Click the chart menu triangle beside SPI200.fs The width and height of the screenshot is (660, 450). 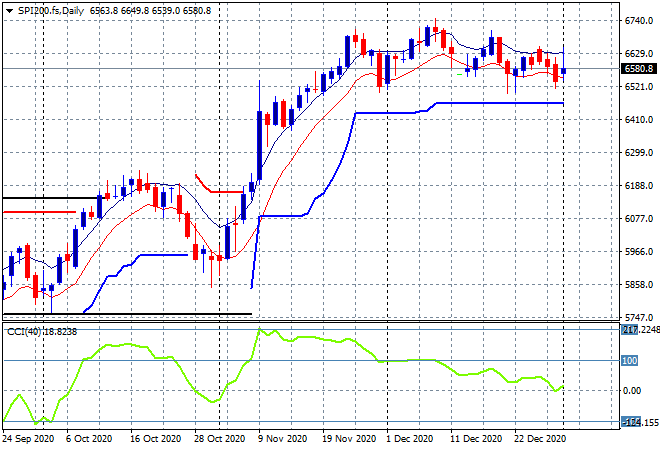tap(9, 11)
